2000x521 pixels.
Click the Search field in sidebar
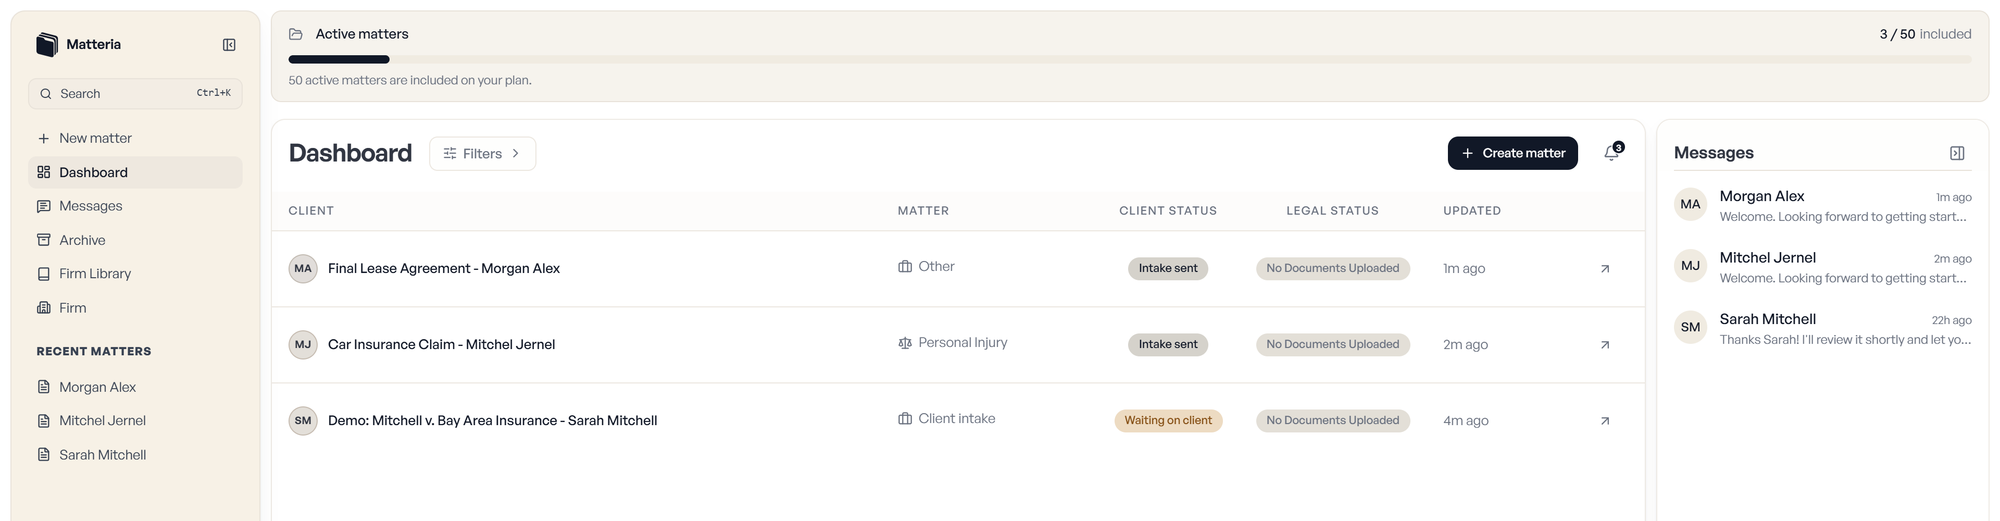135,94
